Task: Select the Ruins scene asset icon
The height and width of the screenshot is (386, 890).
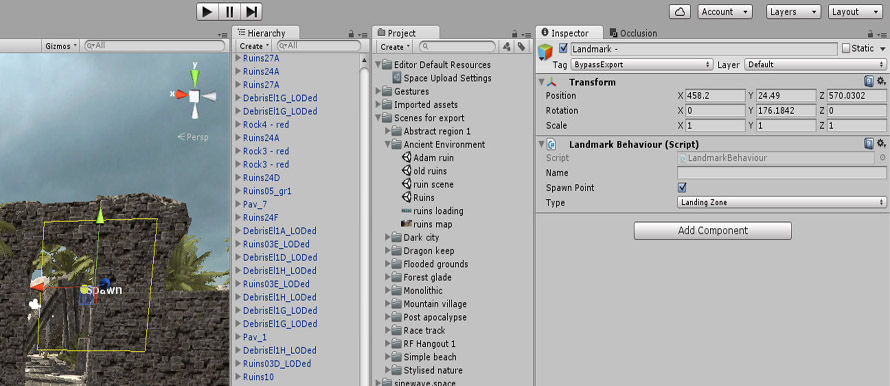Action: coord(407,198)
